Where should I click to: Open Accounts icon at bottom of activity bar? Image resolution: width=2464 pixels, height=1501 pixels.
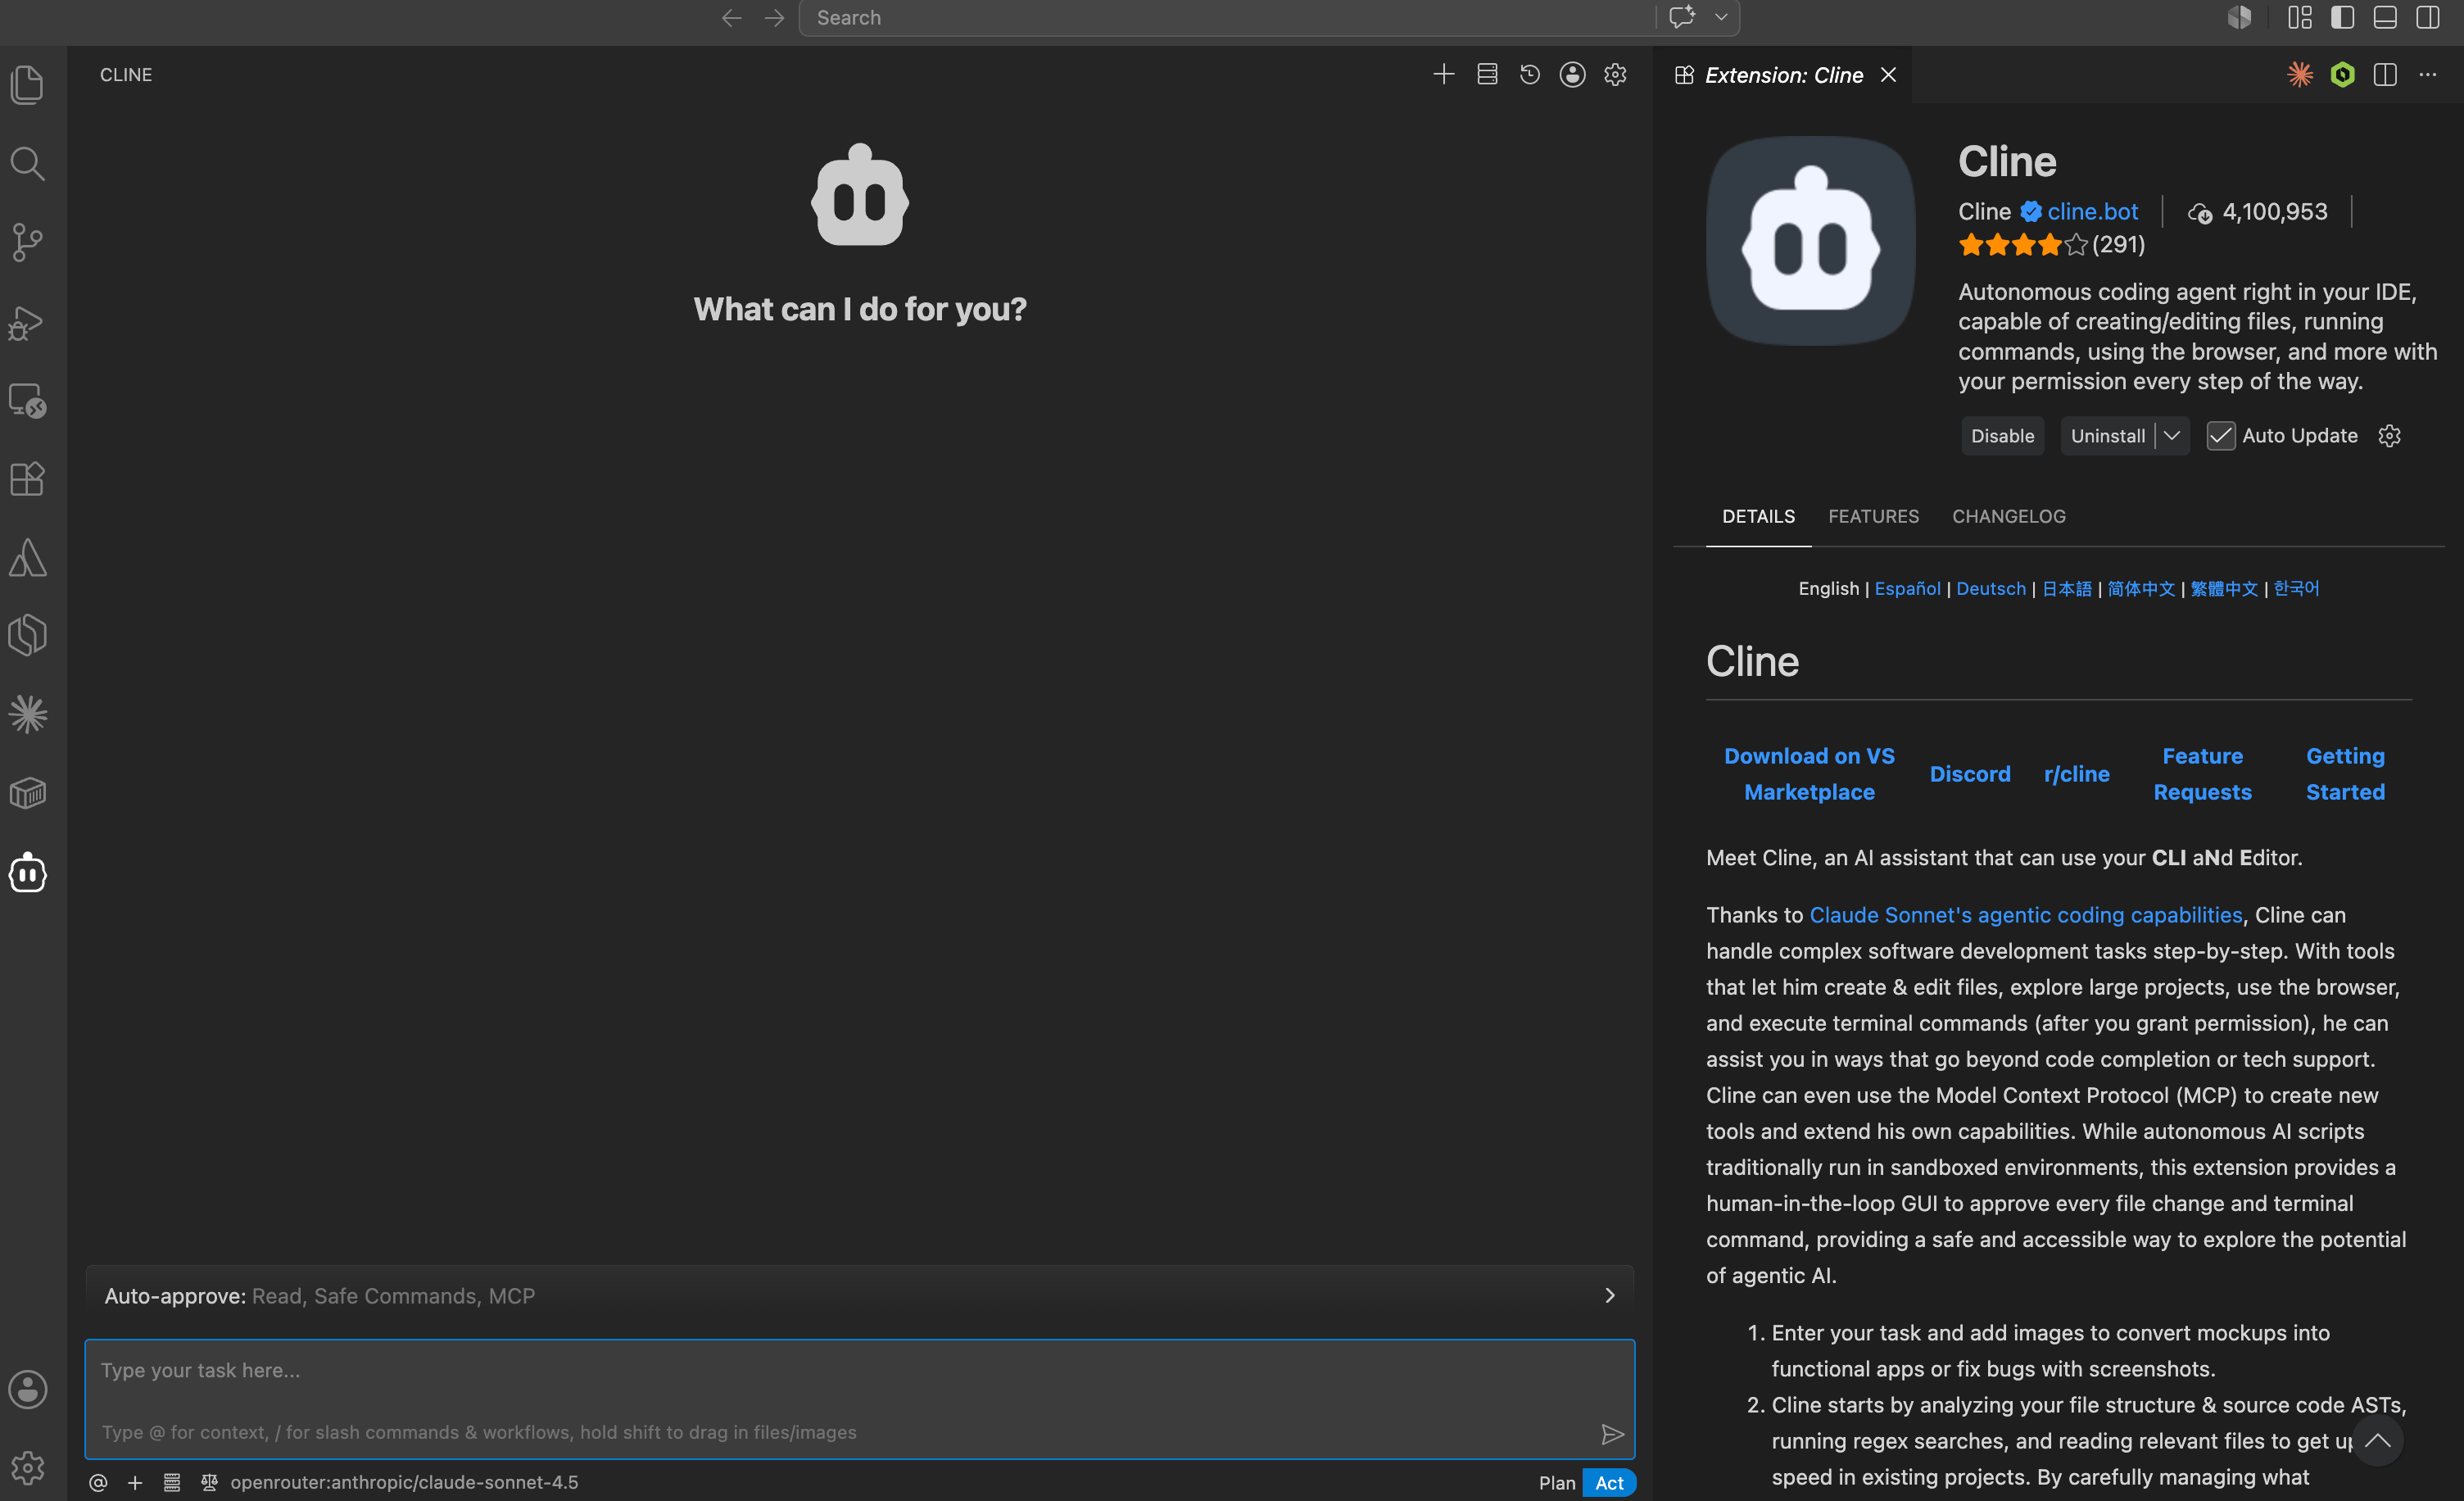pos(28,1389)
